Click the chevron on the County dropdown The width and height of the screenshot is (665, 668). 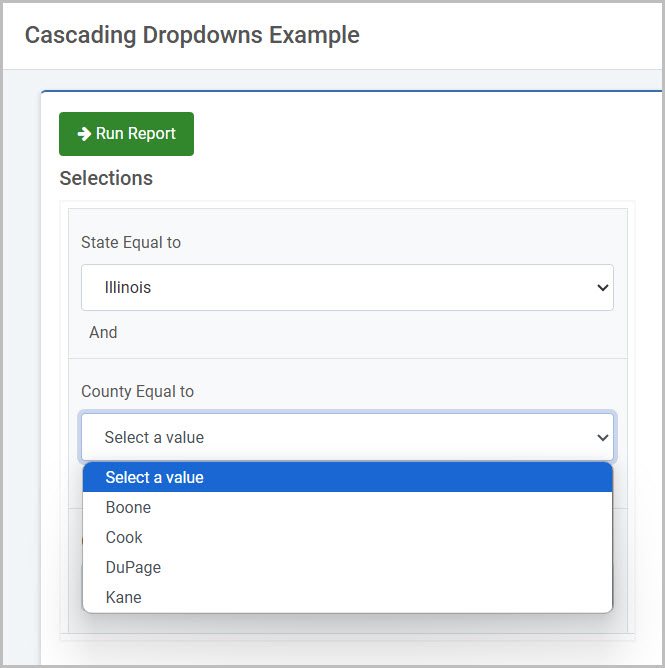(602, 438)
